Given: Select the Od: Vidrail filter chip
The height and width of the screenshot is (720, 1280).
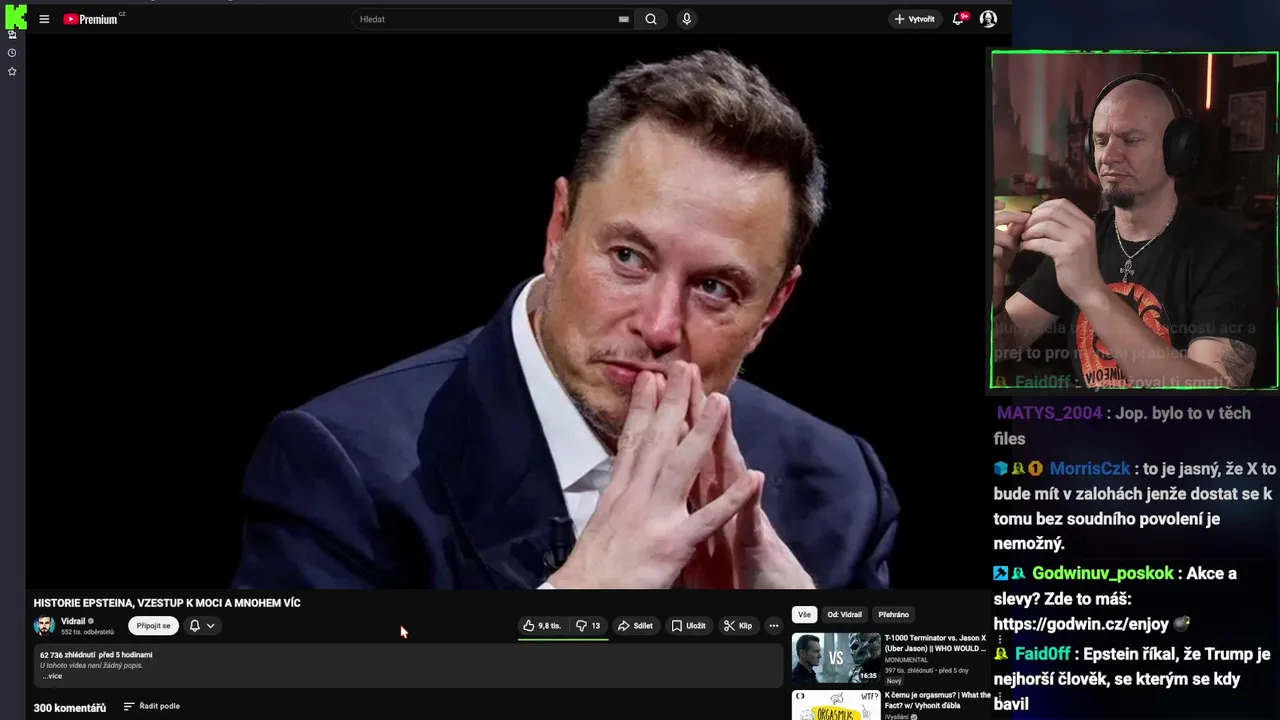Looking at the screenshot, I should [x=844, y=615].
